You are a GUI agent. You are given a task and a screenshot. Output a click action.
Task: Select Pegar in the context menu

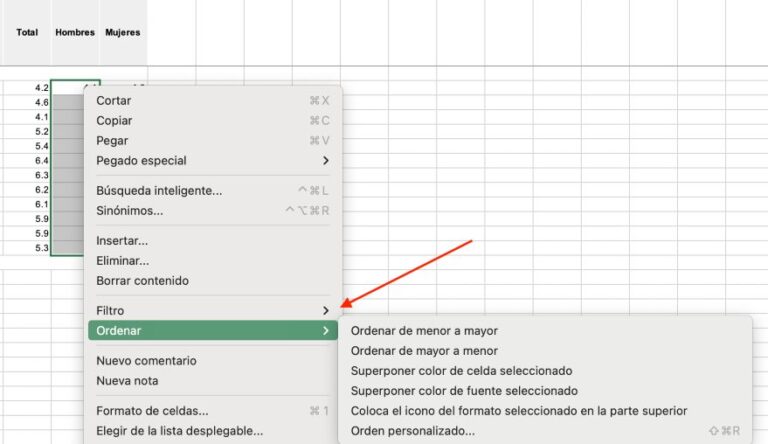tap(112, 140)
